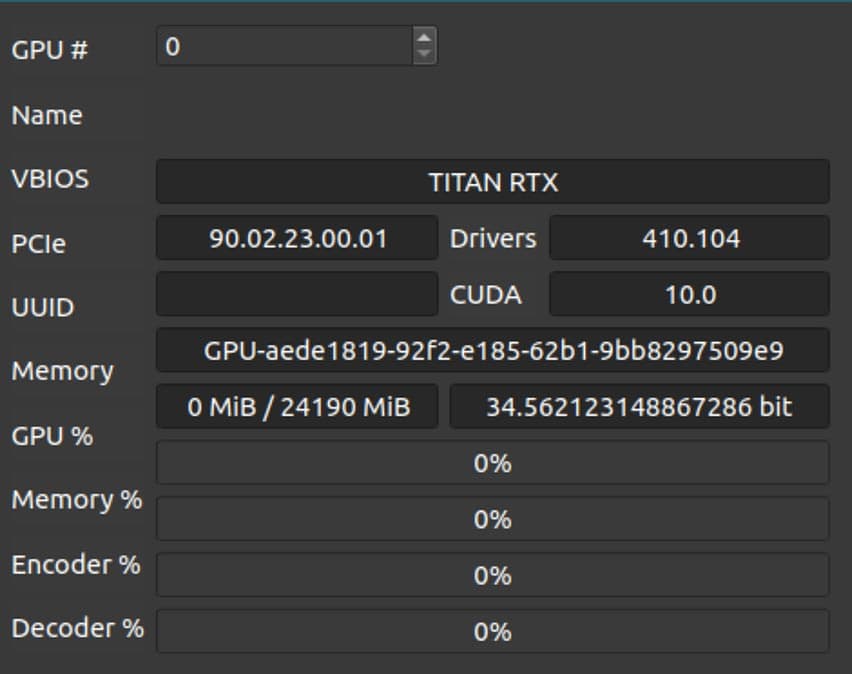Select the TITAN RTX name field
Viewport: 852px width, 674px height.
tap(492, 182)
